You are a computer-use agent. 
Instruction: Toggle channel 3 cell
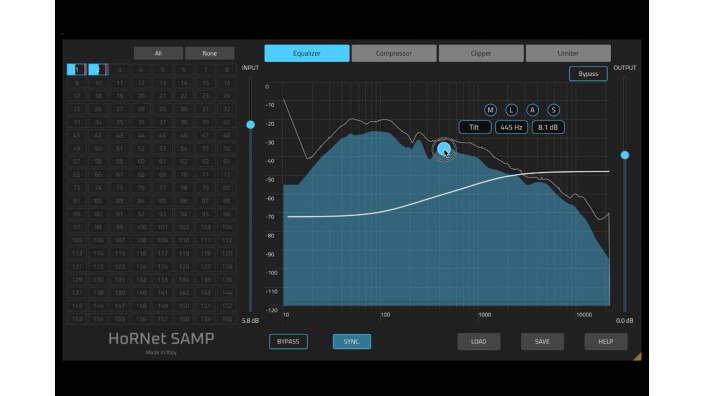[119, 70]
